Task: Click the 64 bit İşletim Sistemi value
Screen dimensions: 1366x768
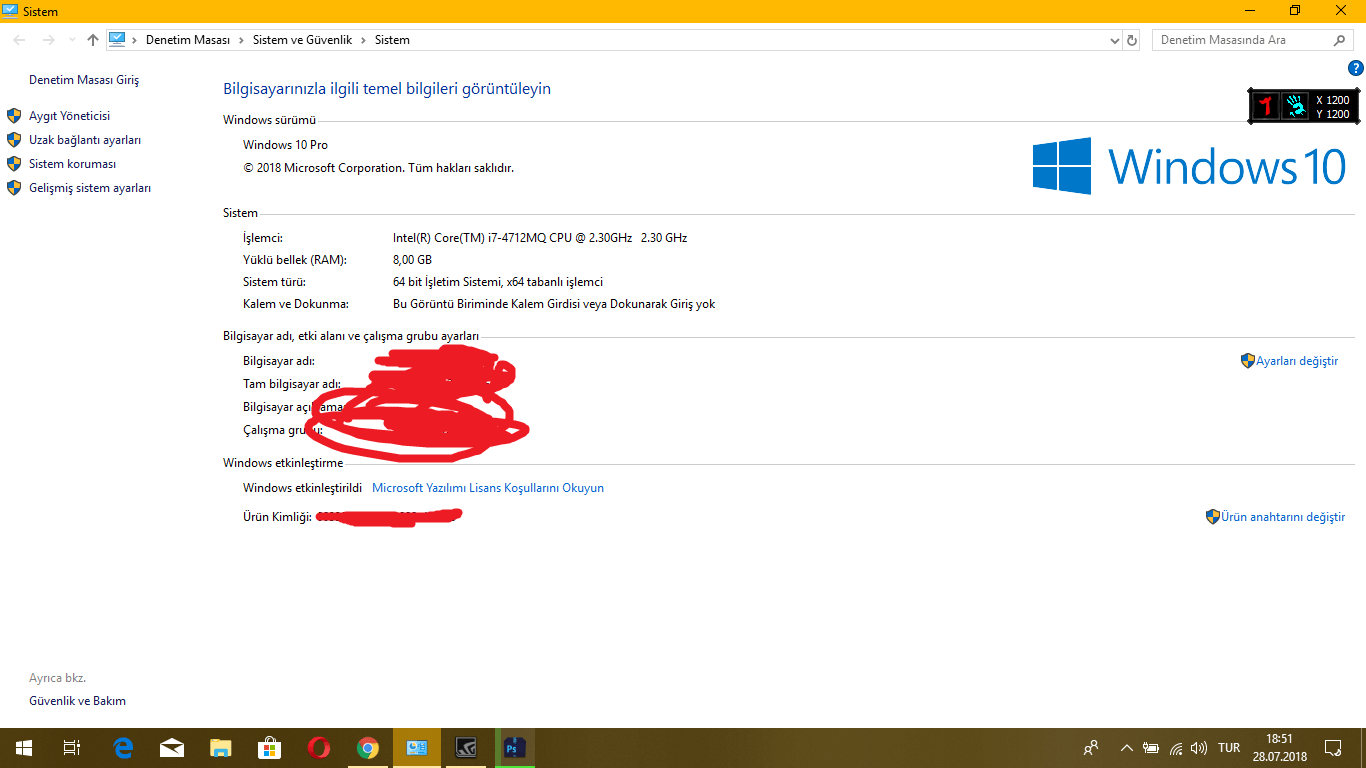Action: pyautogui.click(x=498, y=282)
